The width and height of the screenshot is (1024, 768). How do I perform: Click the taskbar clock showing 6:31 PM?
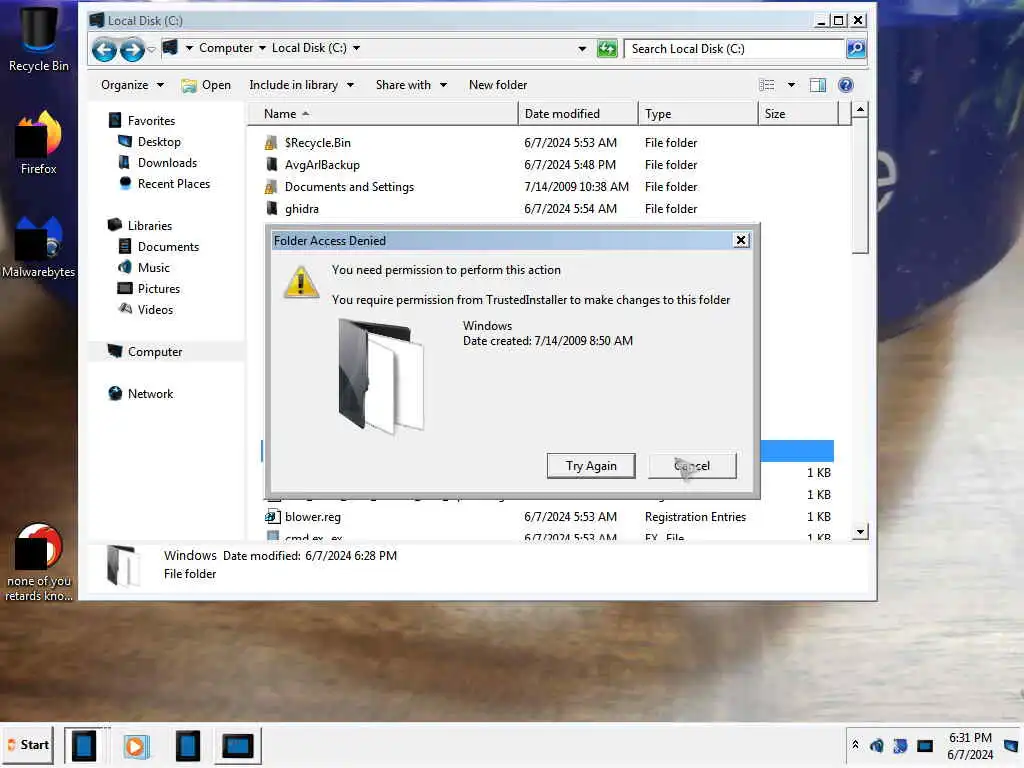(x=970, y=745)
